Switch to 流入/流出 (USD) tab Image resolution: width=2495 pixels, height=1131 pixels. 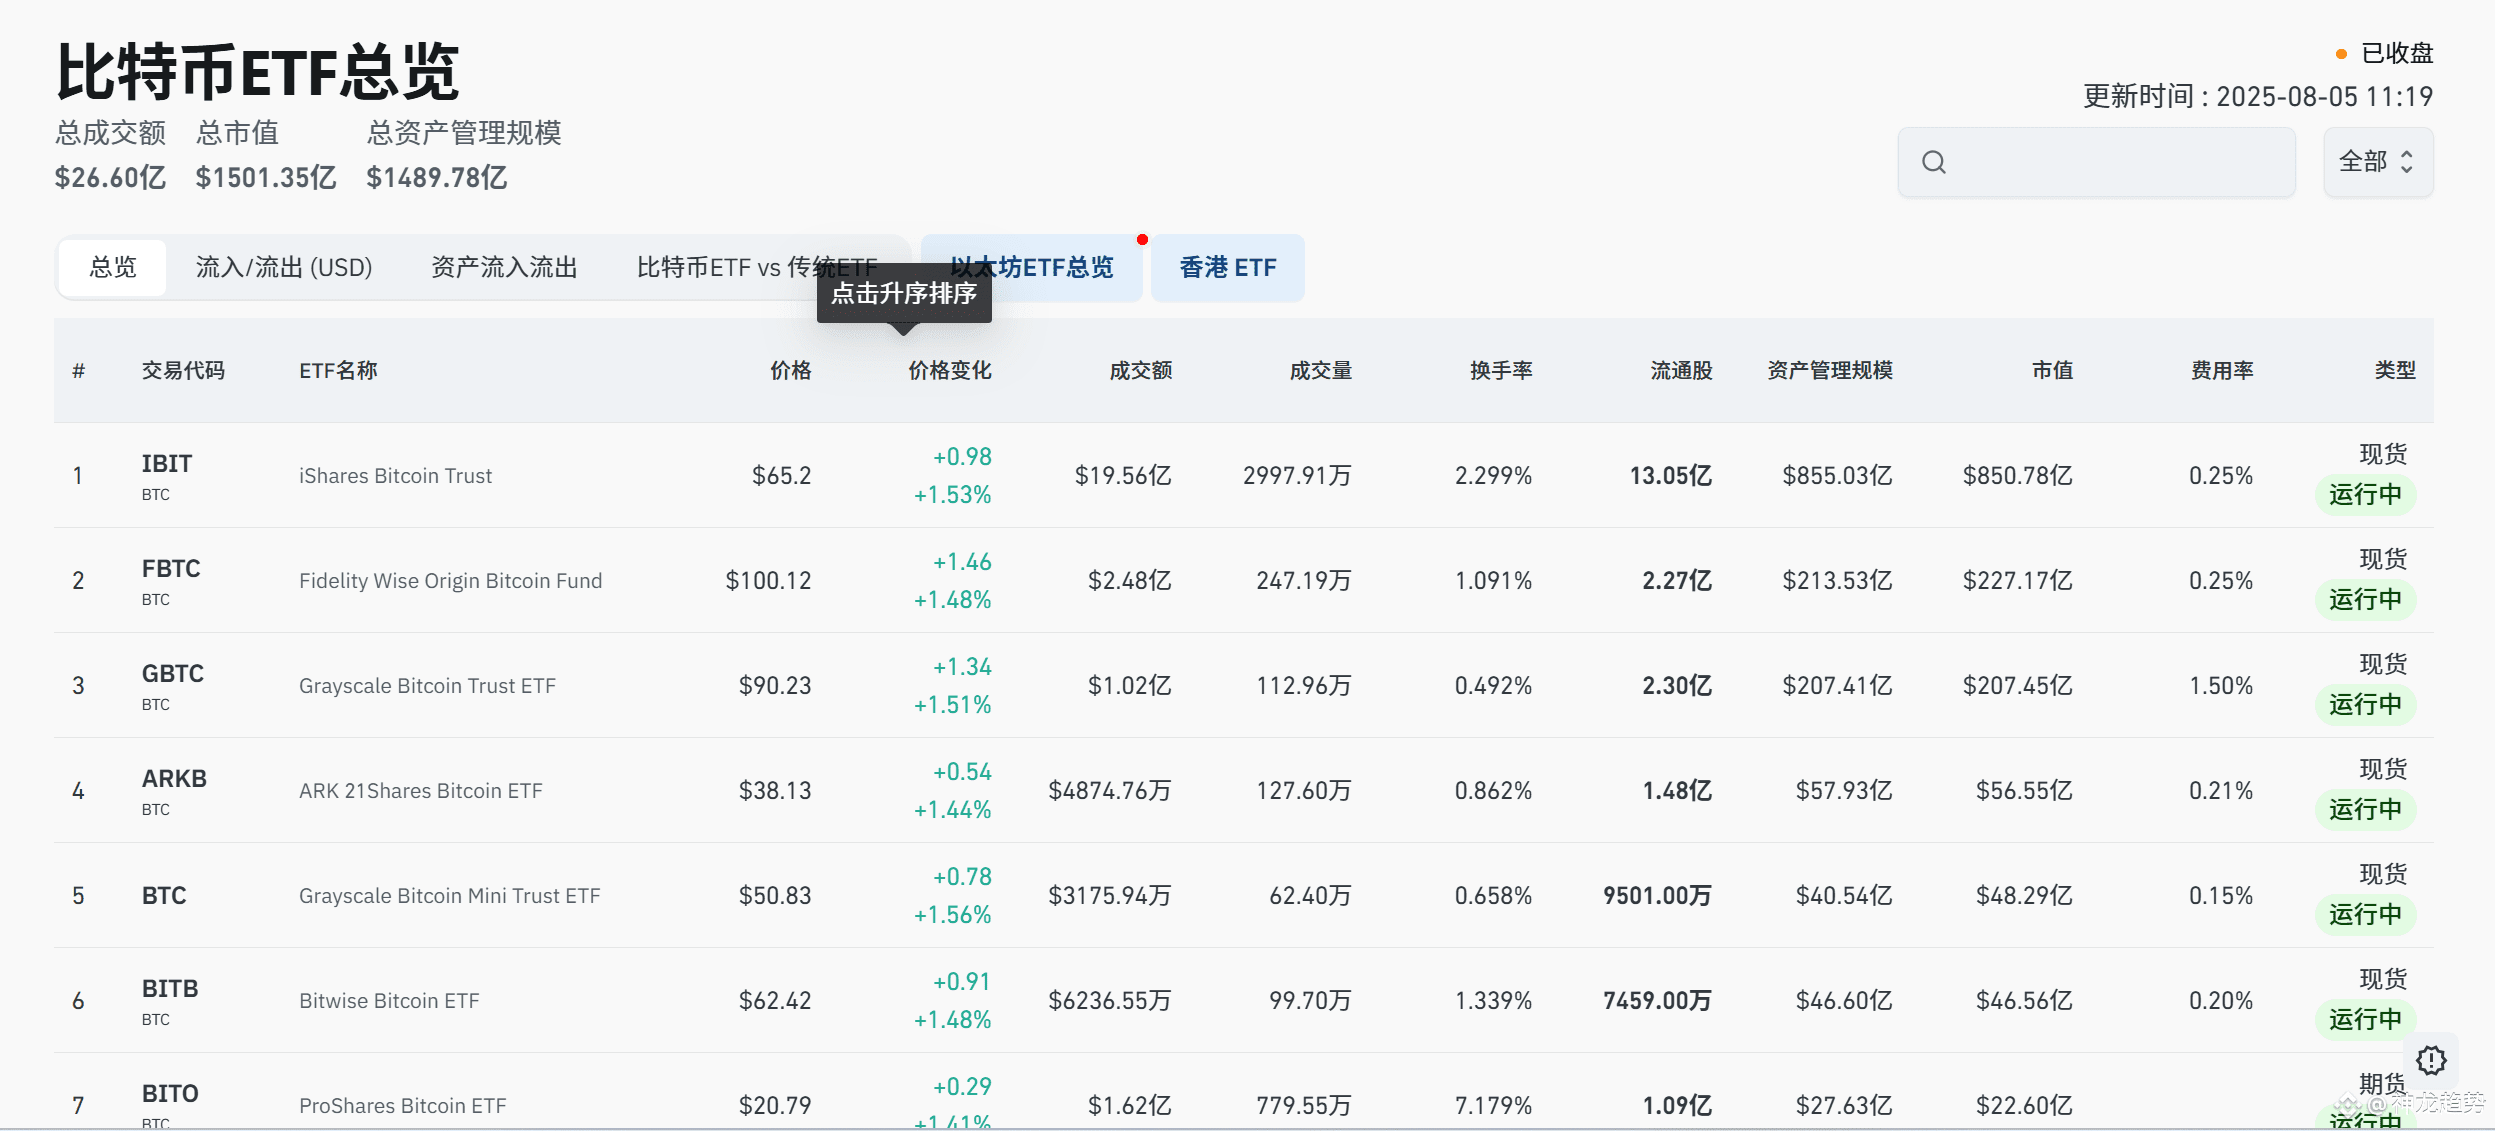tap(284, 267)
